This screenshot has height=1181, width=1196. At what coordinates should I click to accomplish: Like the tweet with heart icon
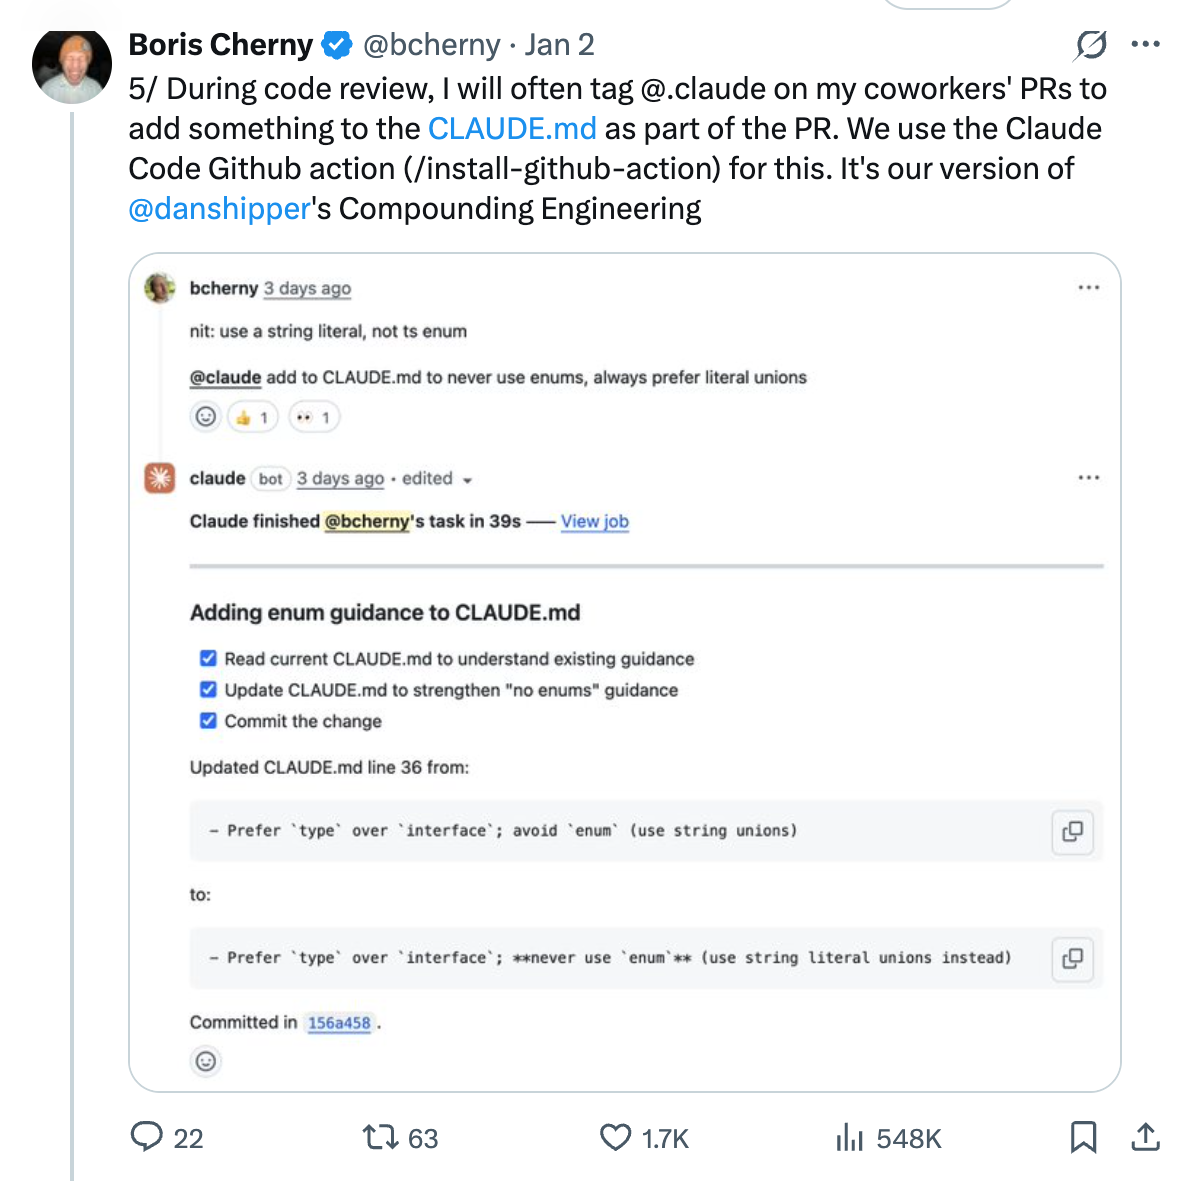[x=615, y=1137]
